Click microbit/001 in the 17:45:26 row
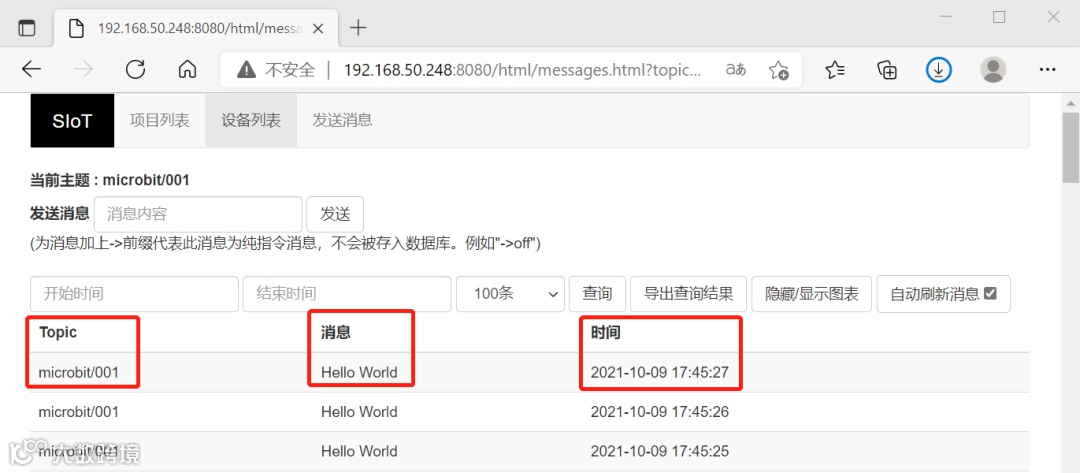The height and width of the screenshot is (473, 1080). tap(79, 412)
